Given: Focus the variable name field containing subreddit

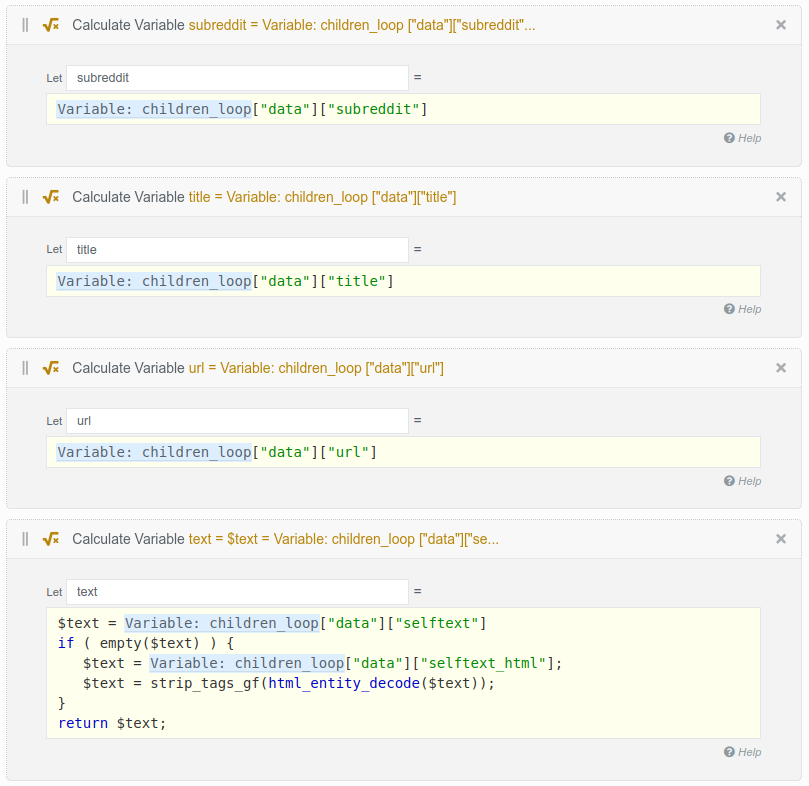Looking at the screenshot, I should pyautogui.click(x=237, y=78).
